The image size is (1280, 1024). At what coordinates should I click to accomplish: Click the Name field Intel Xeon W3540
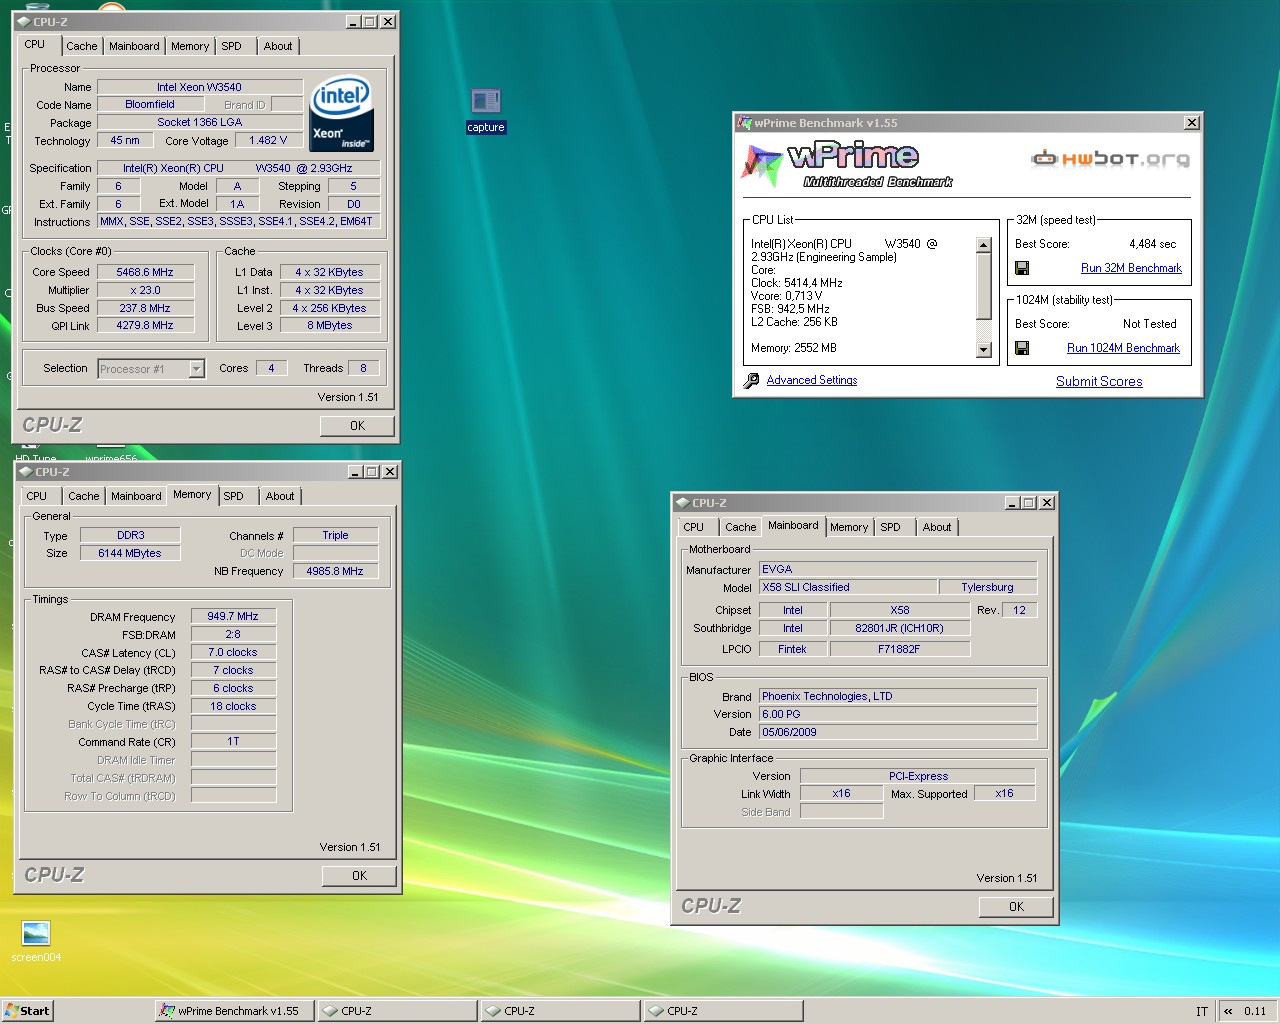click(x=200, y=87)
